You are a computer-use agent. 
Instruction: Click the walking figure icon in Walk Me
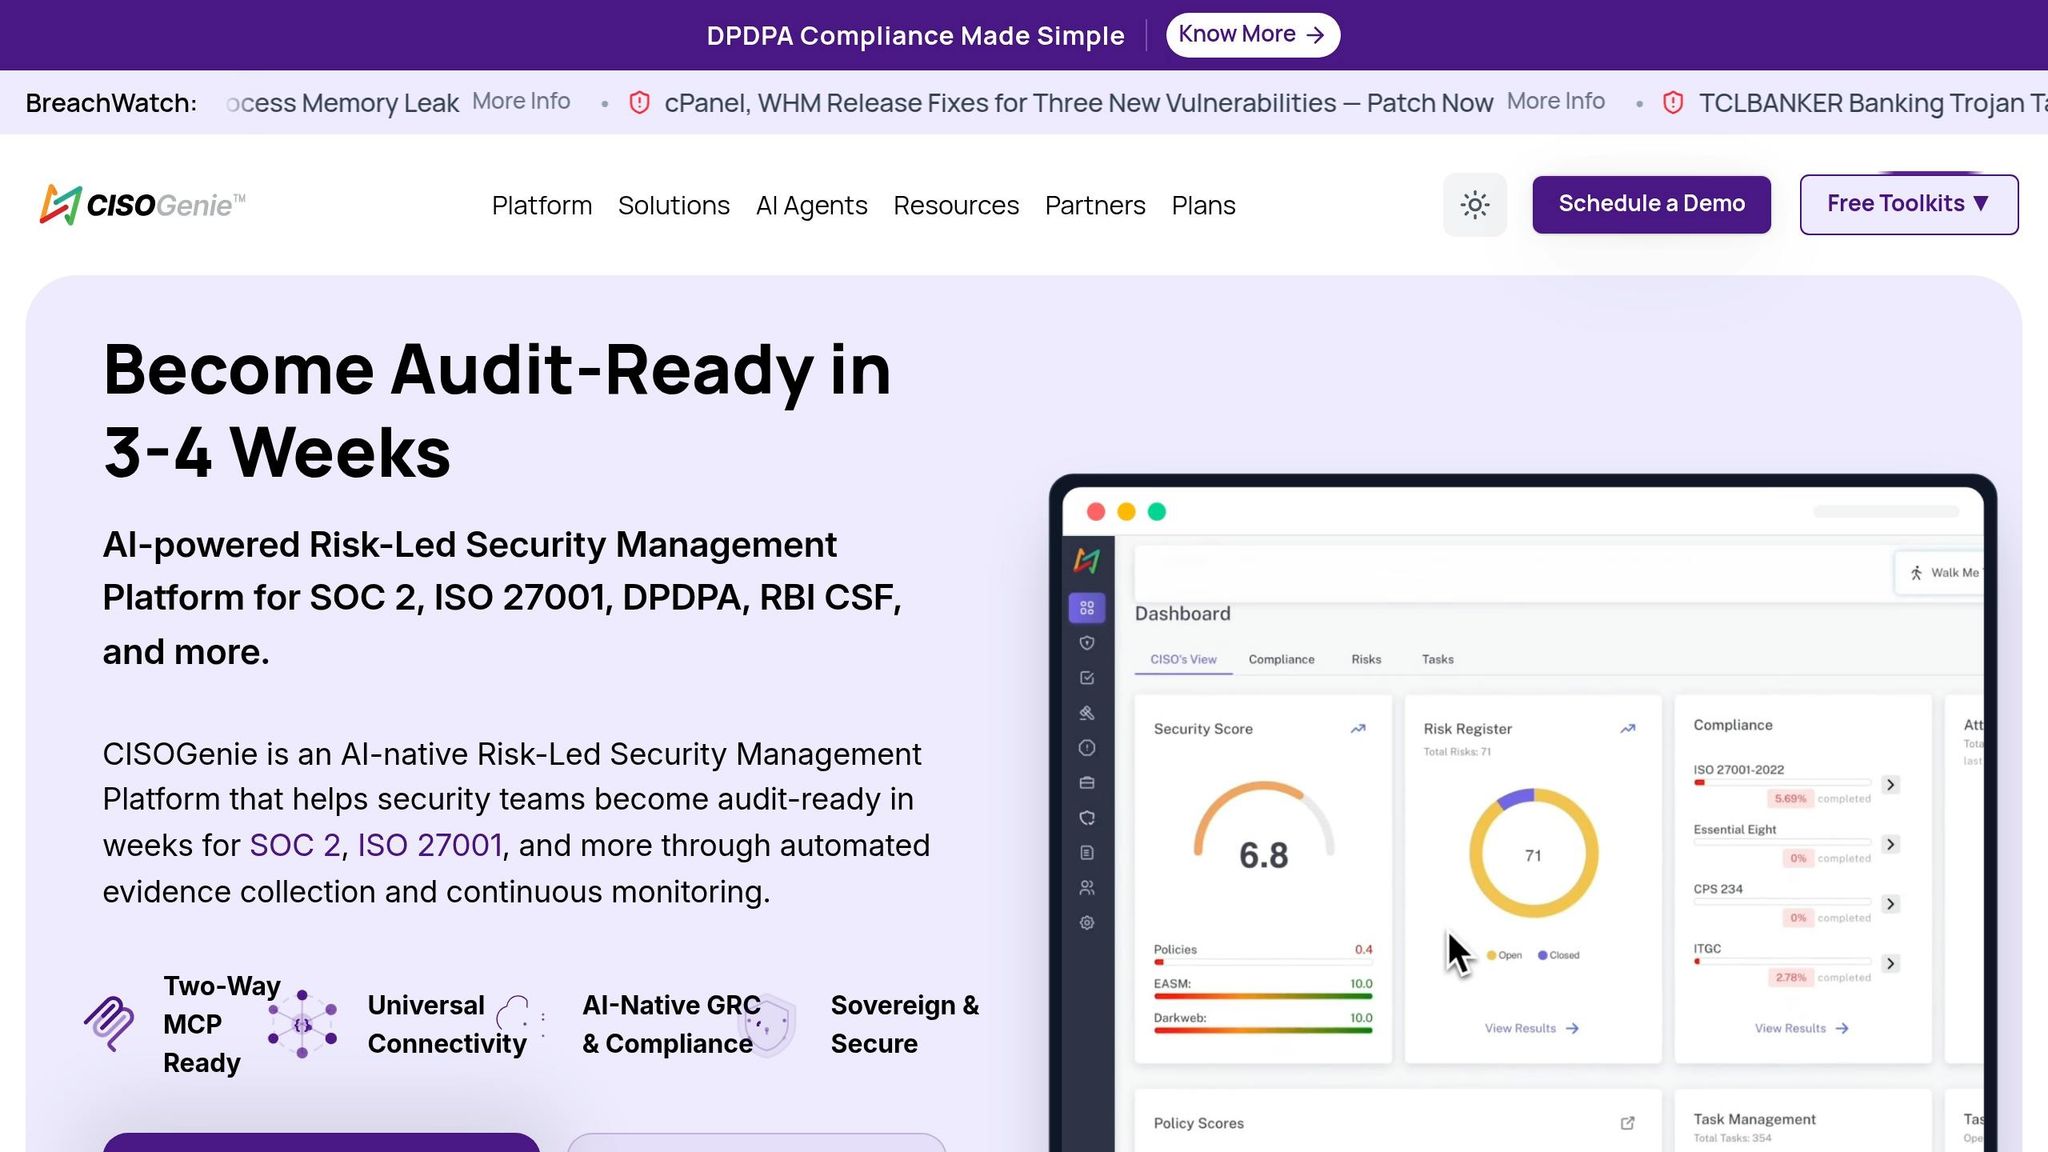(1916, 573)
